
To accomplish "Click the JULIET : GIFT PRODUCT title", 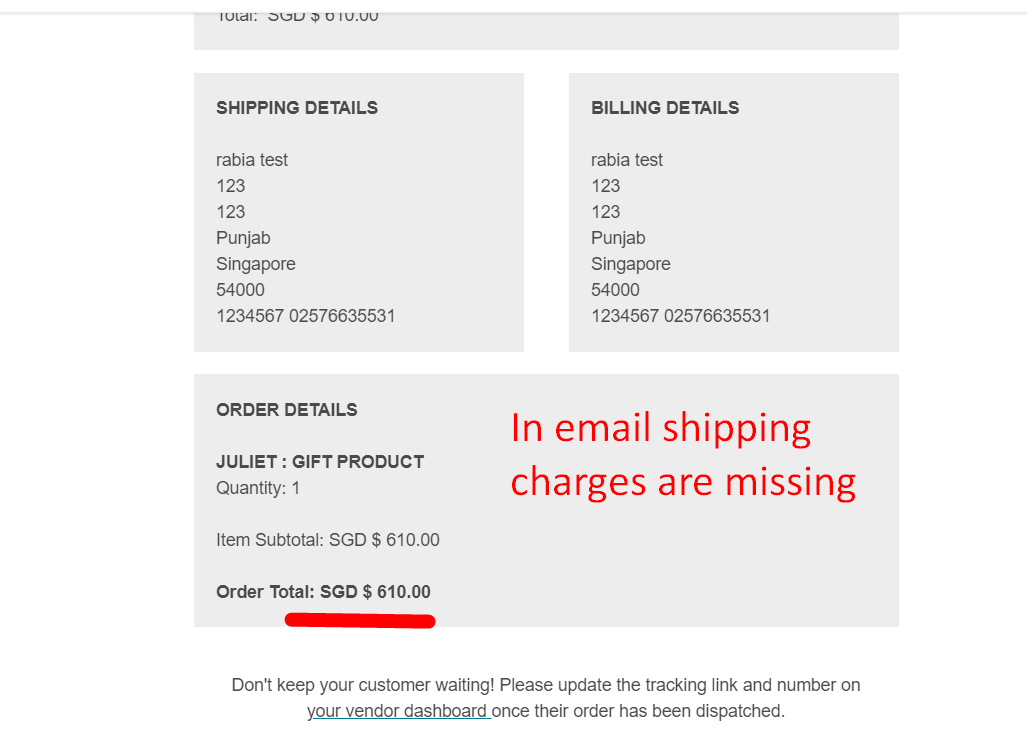I will 320,462.
